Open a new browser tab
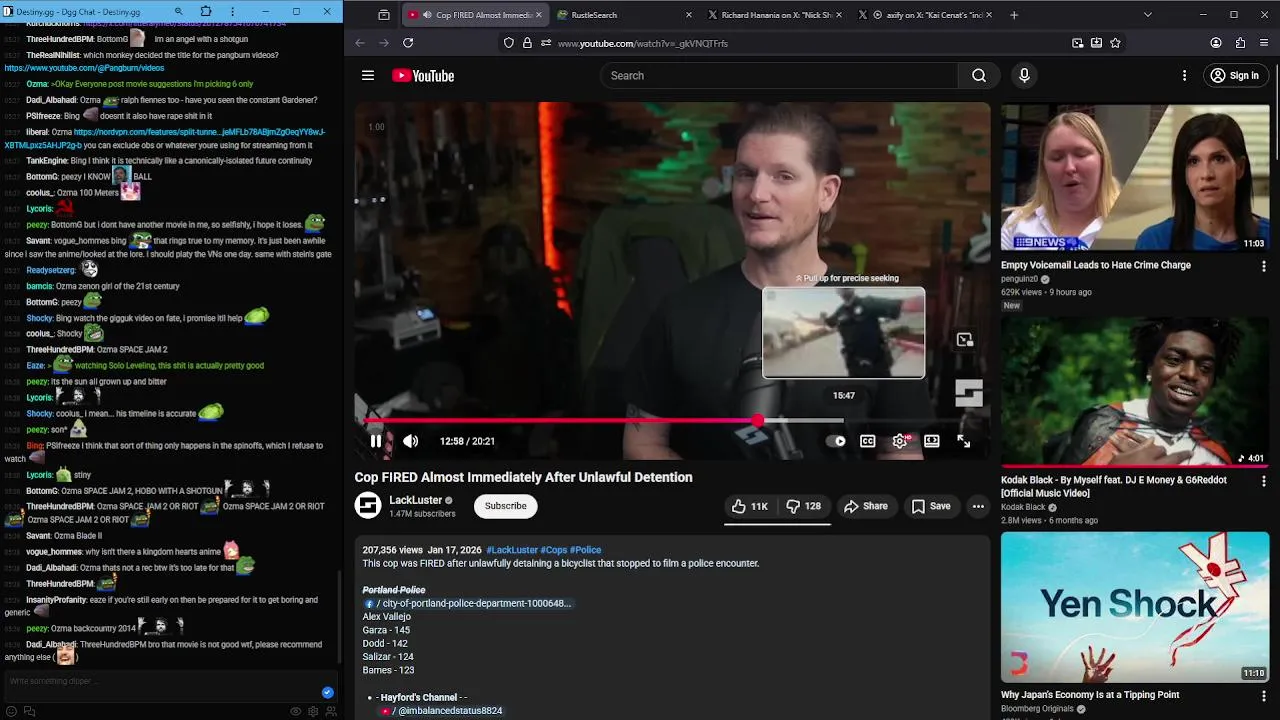Screen dimensions: 1280x720 tap(1014, 15)
